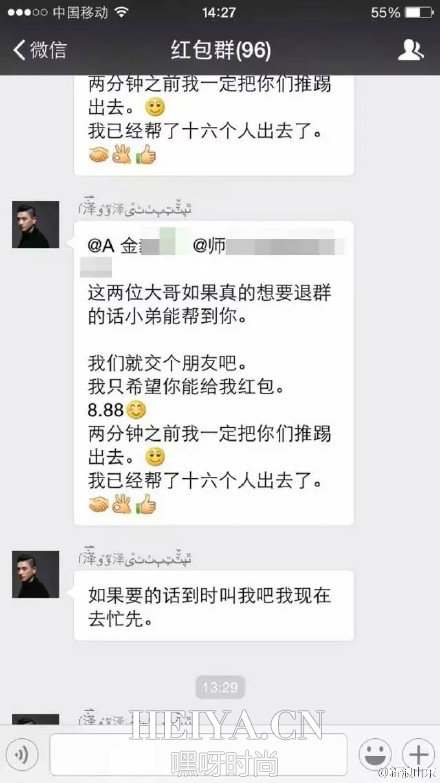The width and height of the screenshot is (440, 783).
Task: Open group members icon in header
Action: click(411, 50)
